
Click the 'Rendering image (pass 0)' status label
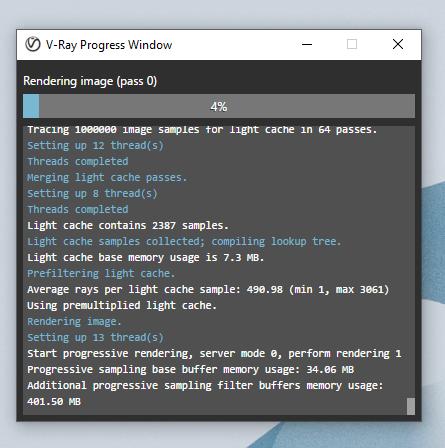90,81
